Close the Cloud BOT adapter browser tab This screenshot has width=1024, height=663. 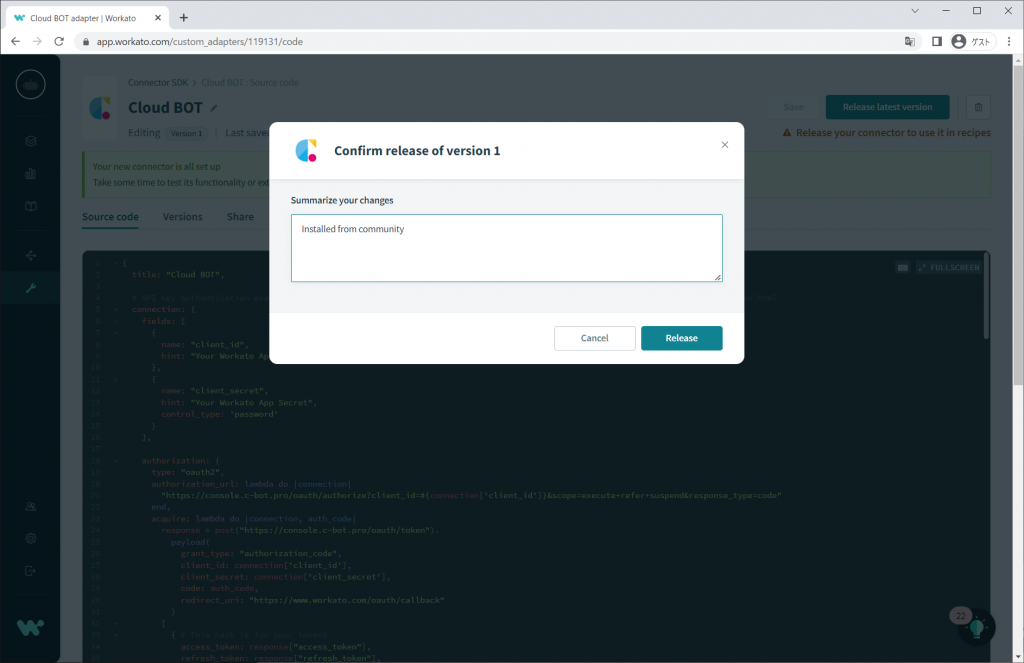(157, 18)
